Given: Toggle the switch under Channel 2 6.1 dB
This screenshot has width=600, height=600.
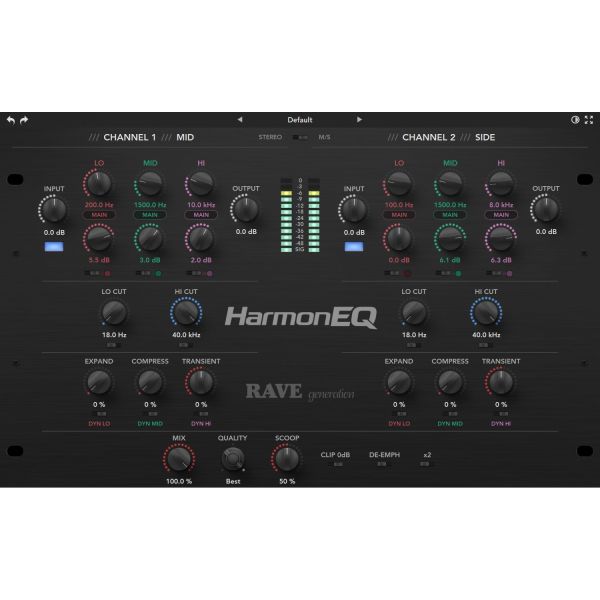Looking at the screenshot, I should tap(443, 273).
